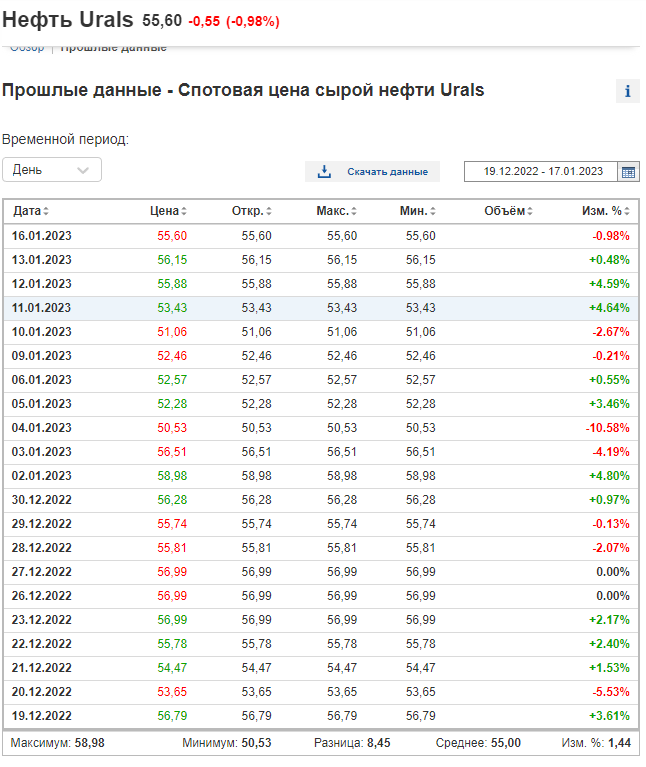Click Скачать данные button
The height and width of the screenshot is (767, 646).
click(372, 172)
